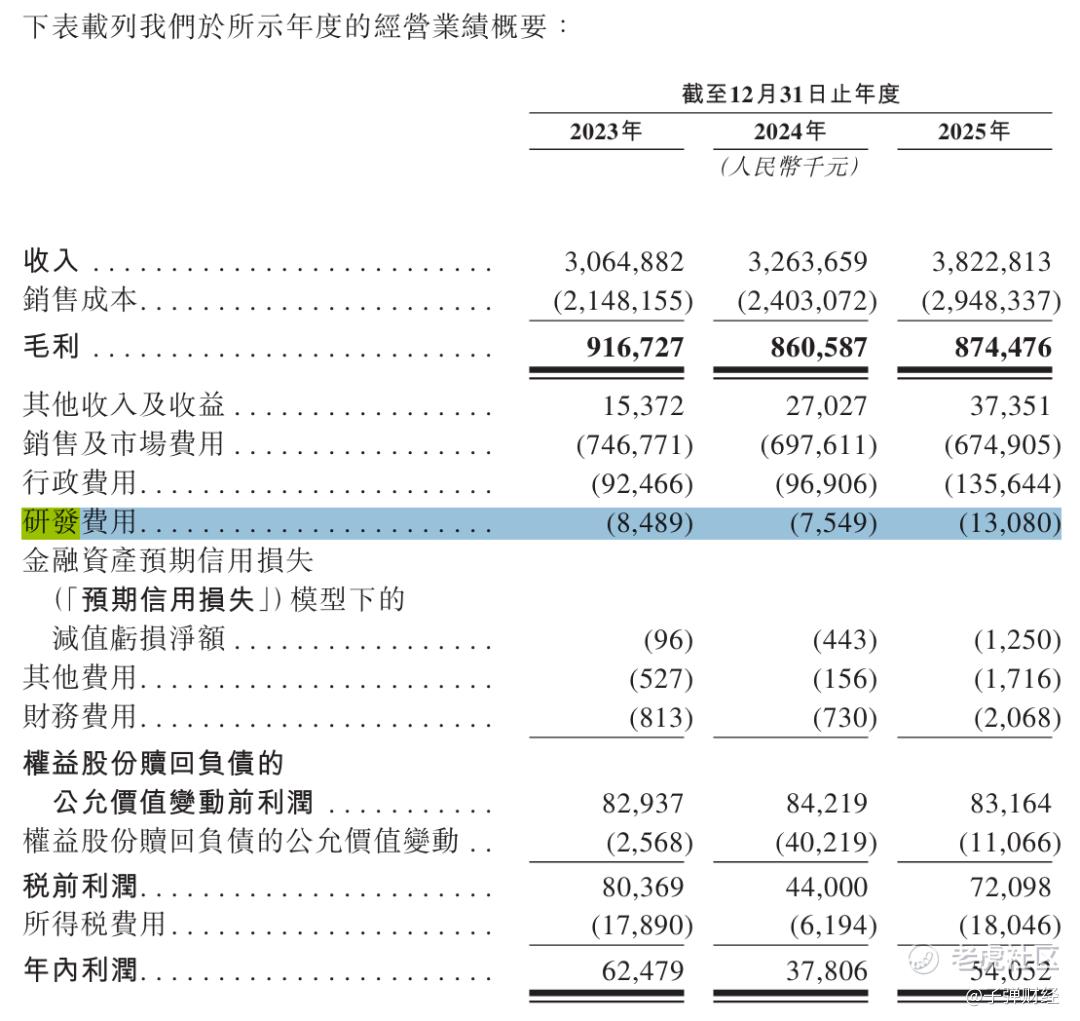Viewport: 1080px width, 1021px height.
Task: Click the 2024年 column header
Action: point(790,131)
